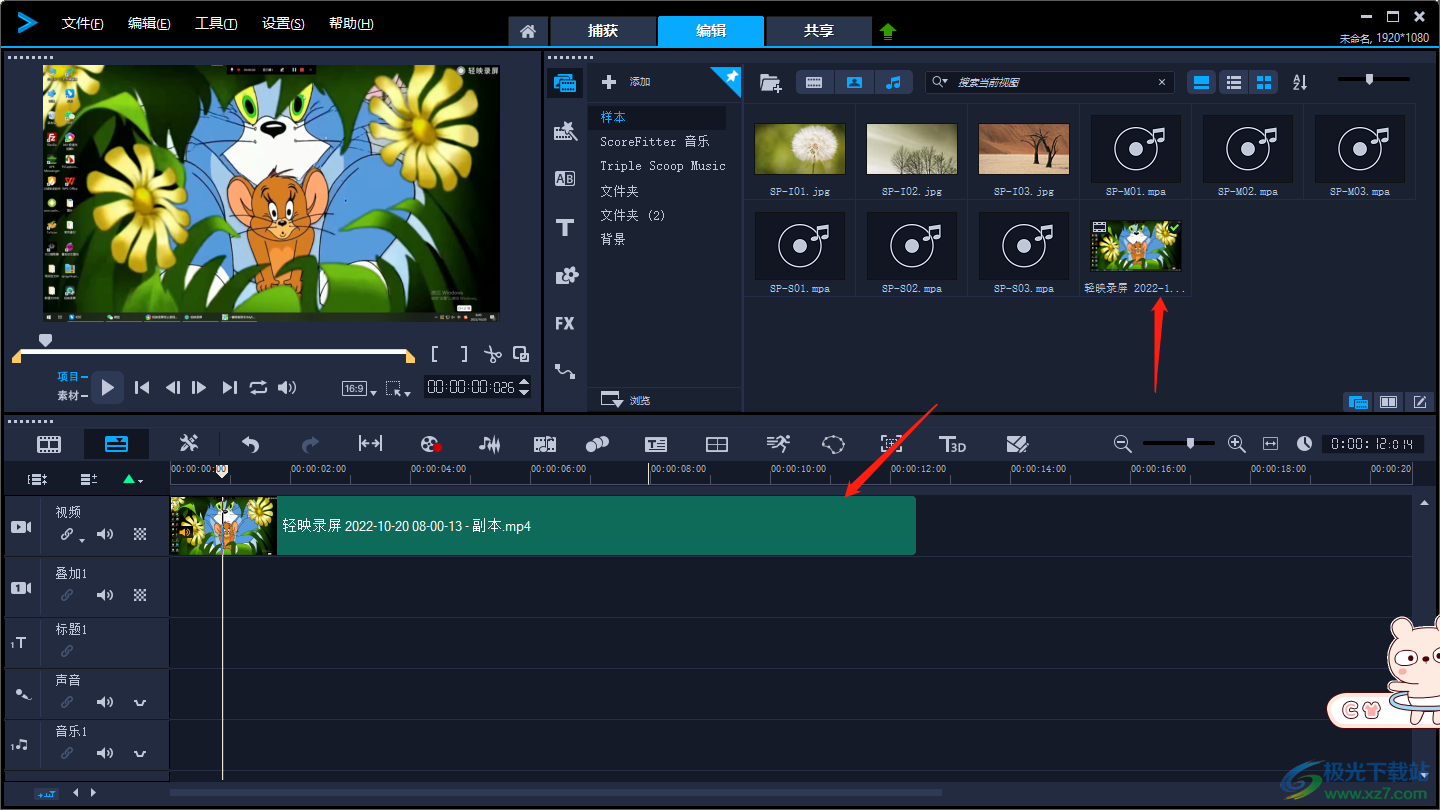The image size is (1440, 810).
Task: Open the resize/crop mode dropdown
Action: 398,389
